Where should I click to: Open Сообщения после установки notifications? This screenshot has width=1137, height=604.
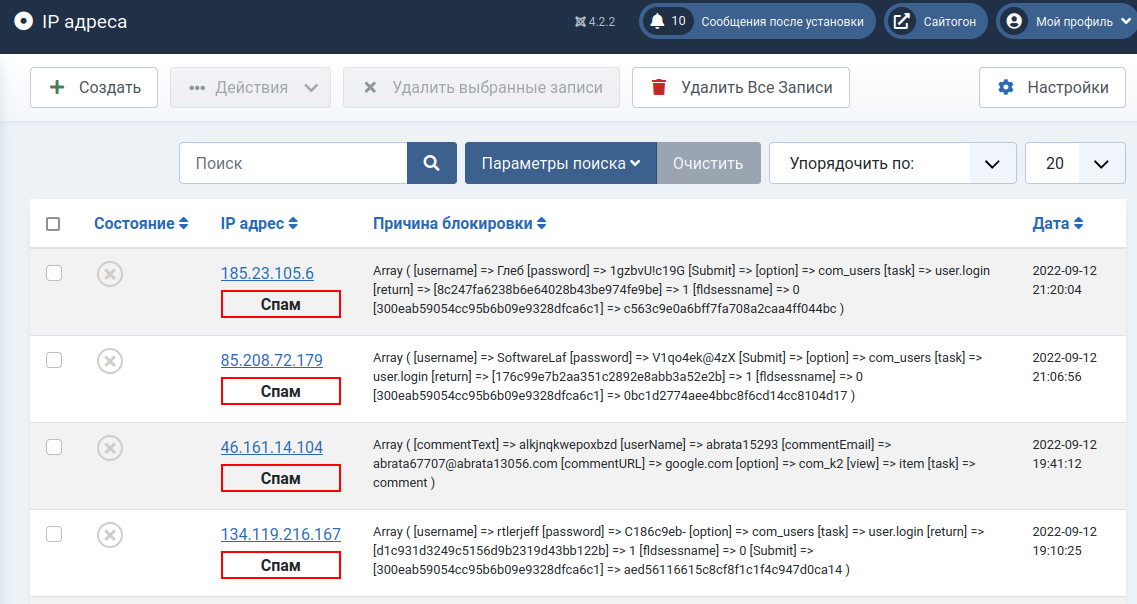click(757, 21)
